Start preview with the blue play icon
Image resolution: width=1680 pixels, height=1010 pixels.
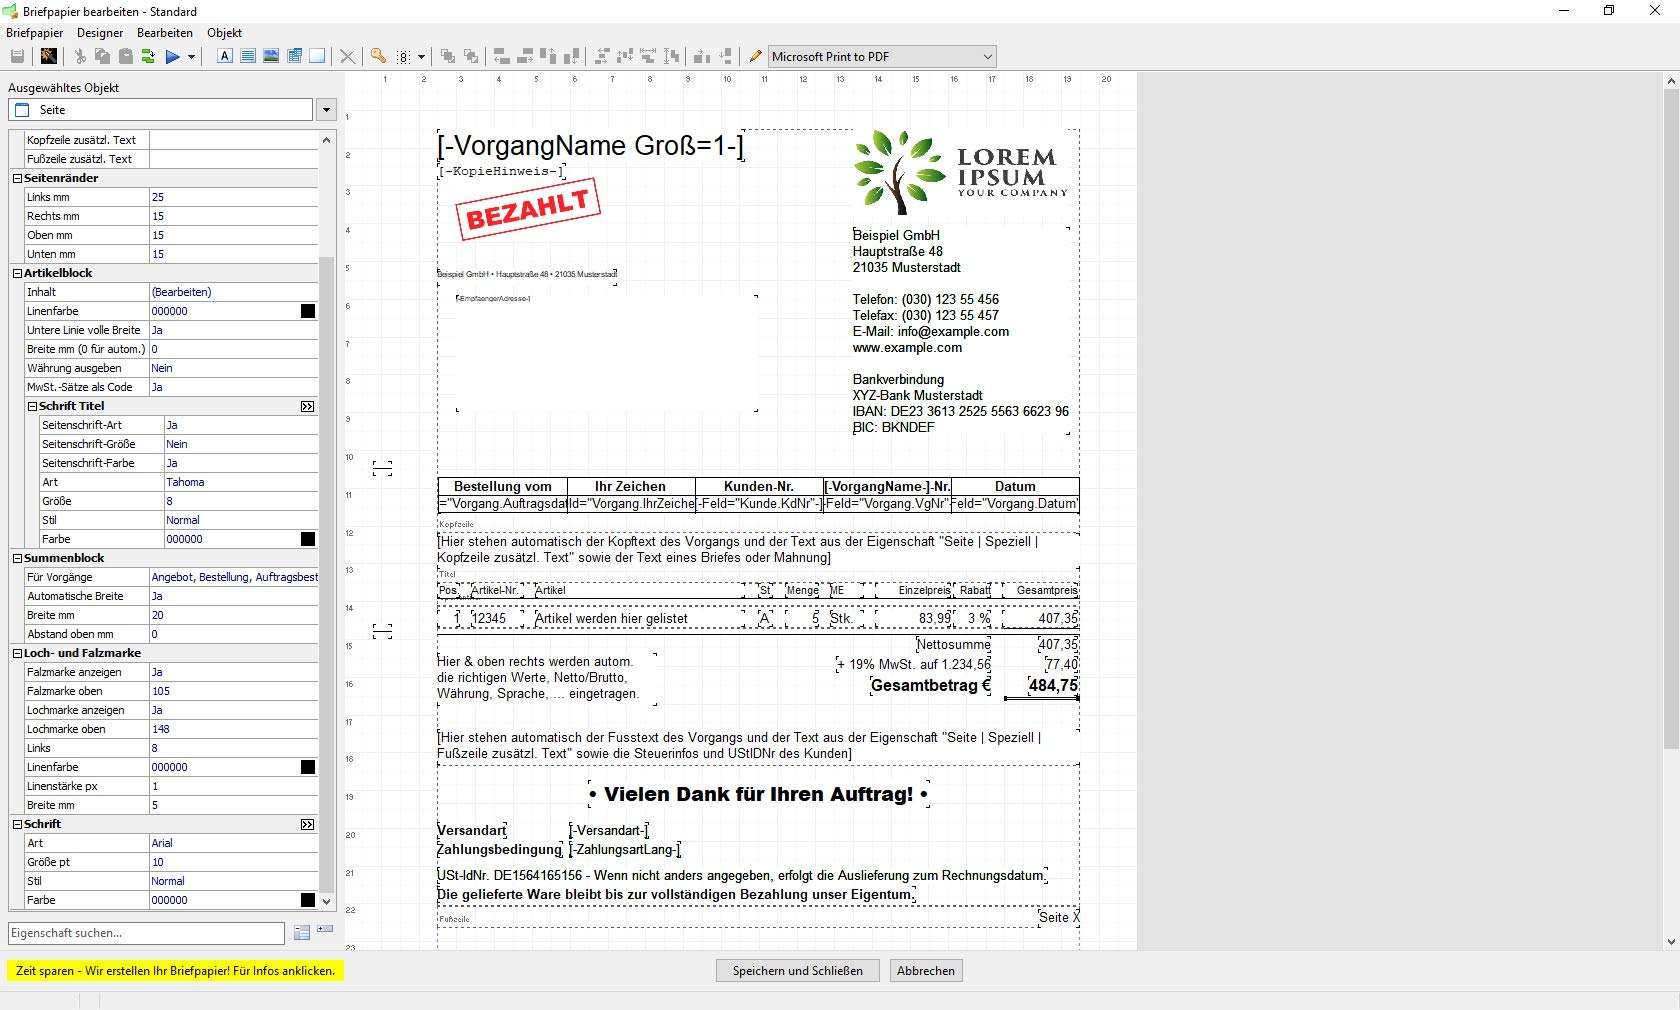tap(172, 56)
